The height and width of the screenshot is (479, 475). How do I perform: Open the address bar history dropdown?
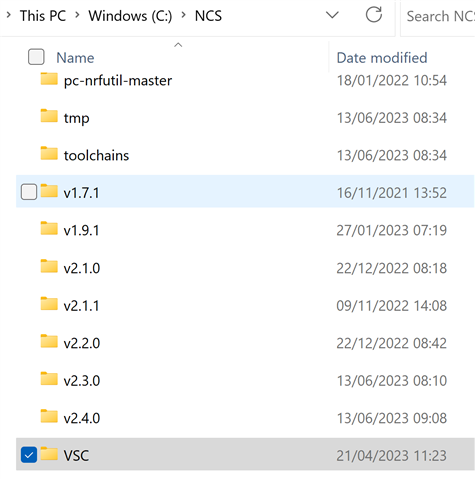pyautogui.click(x=332, y=15)
